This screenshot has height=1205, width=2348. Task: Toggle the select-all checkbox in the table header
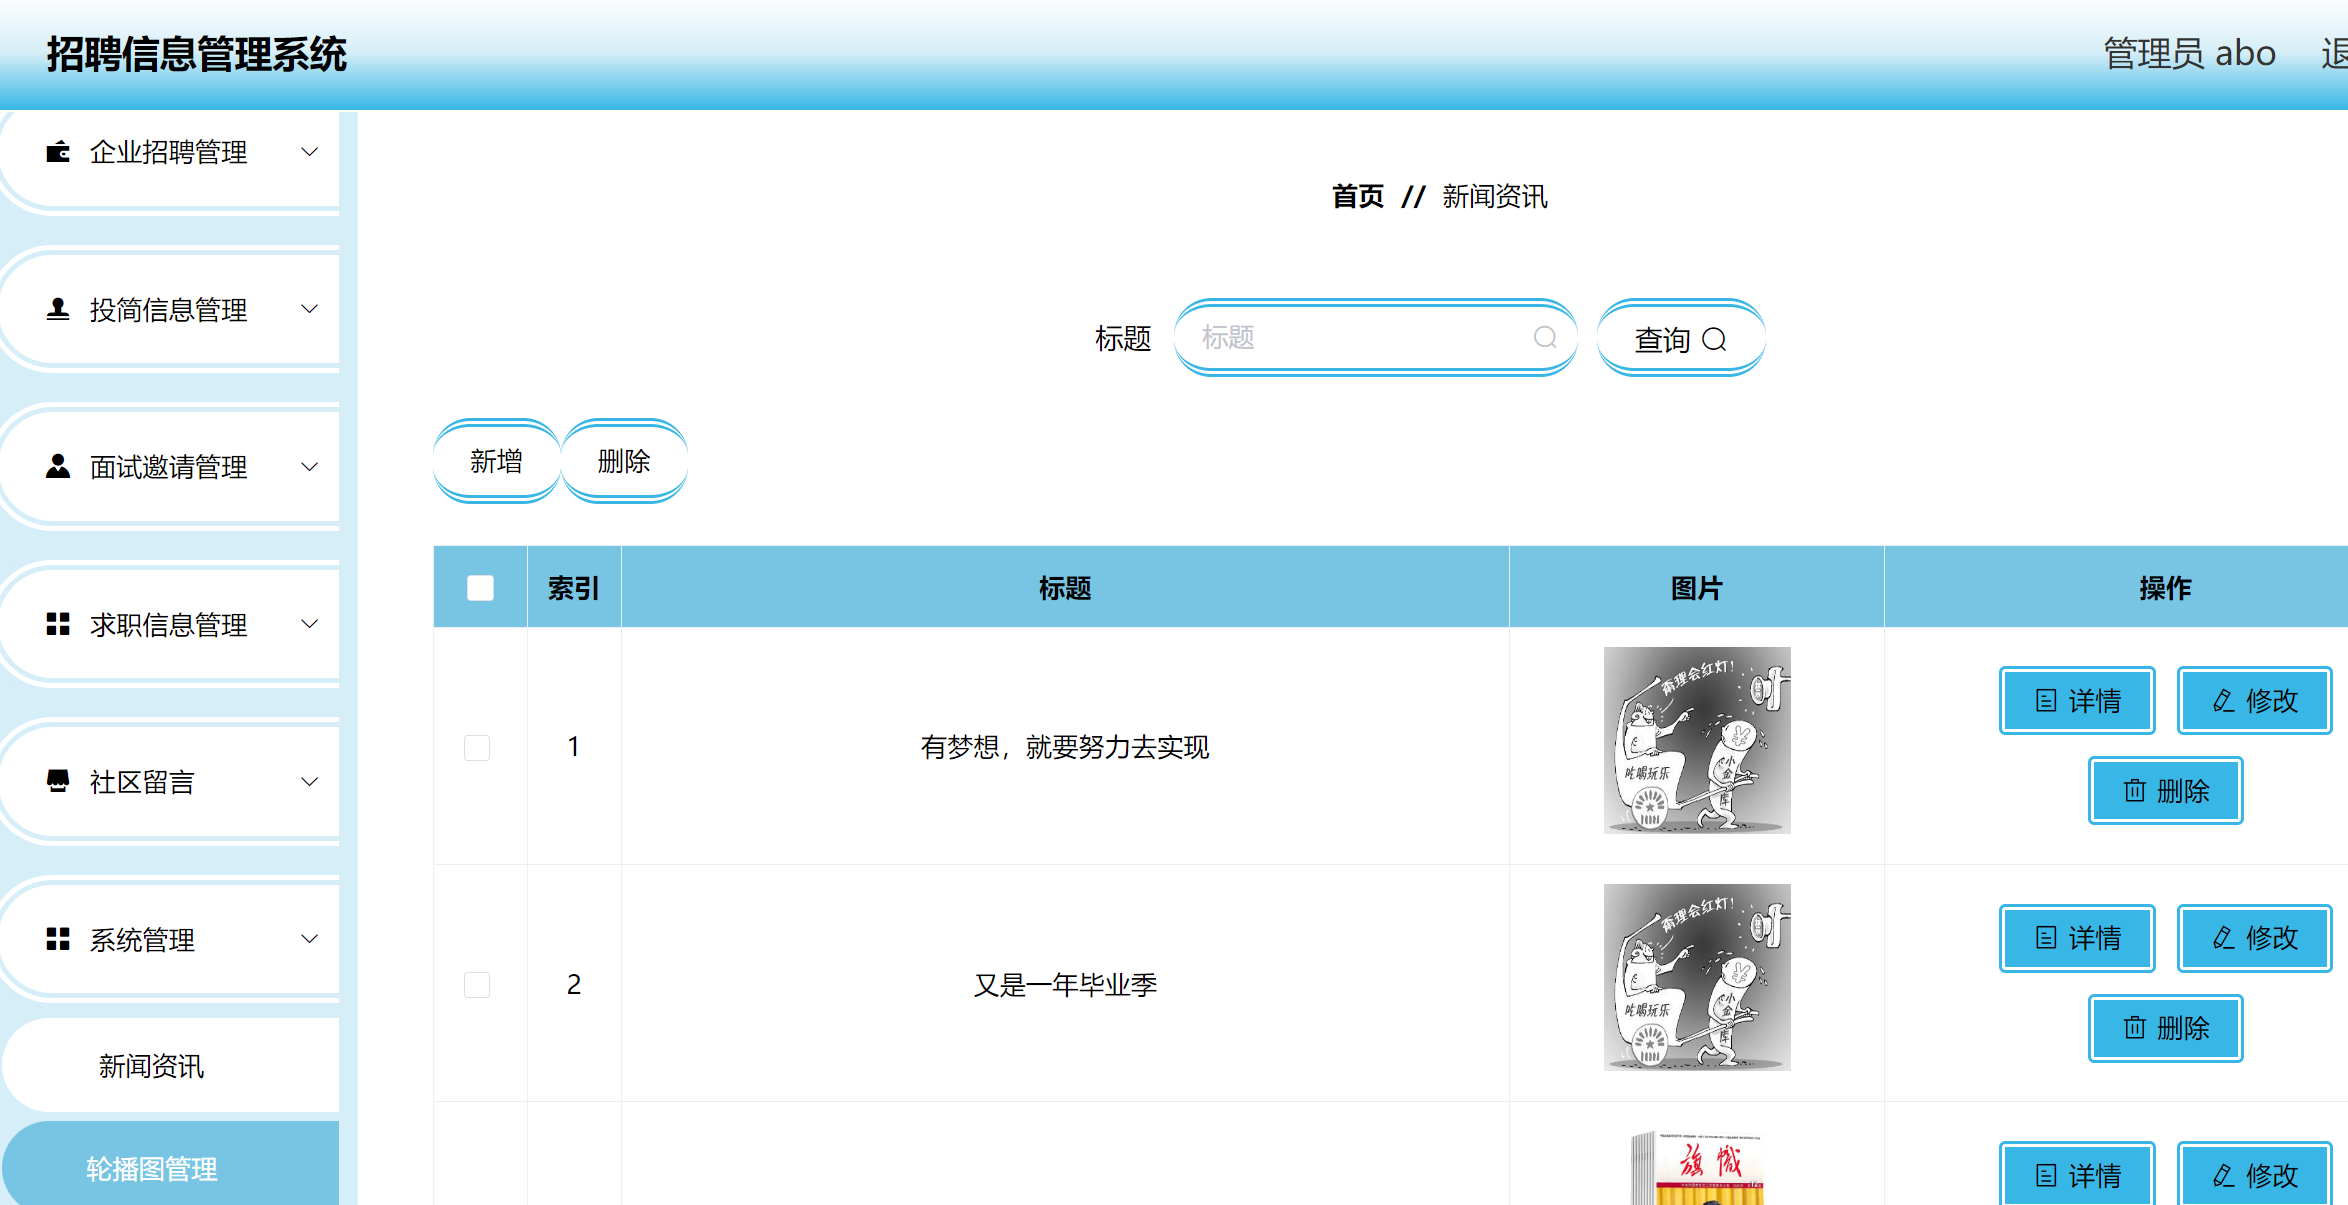click(479, 588)
